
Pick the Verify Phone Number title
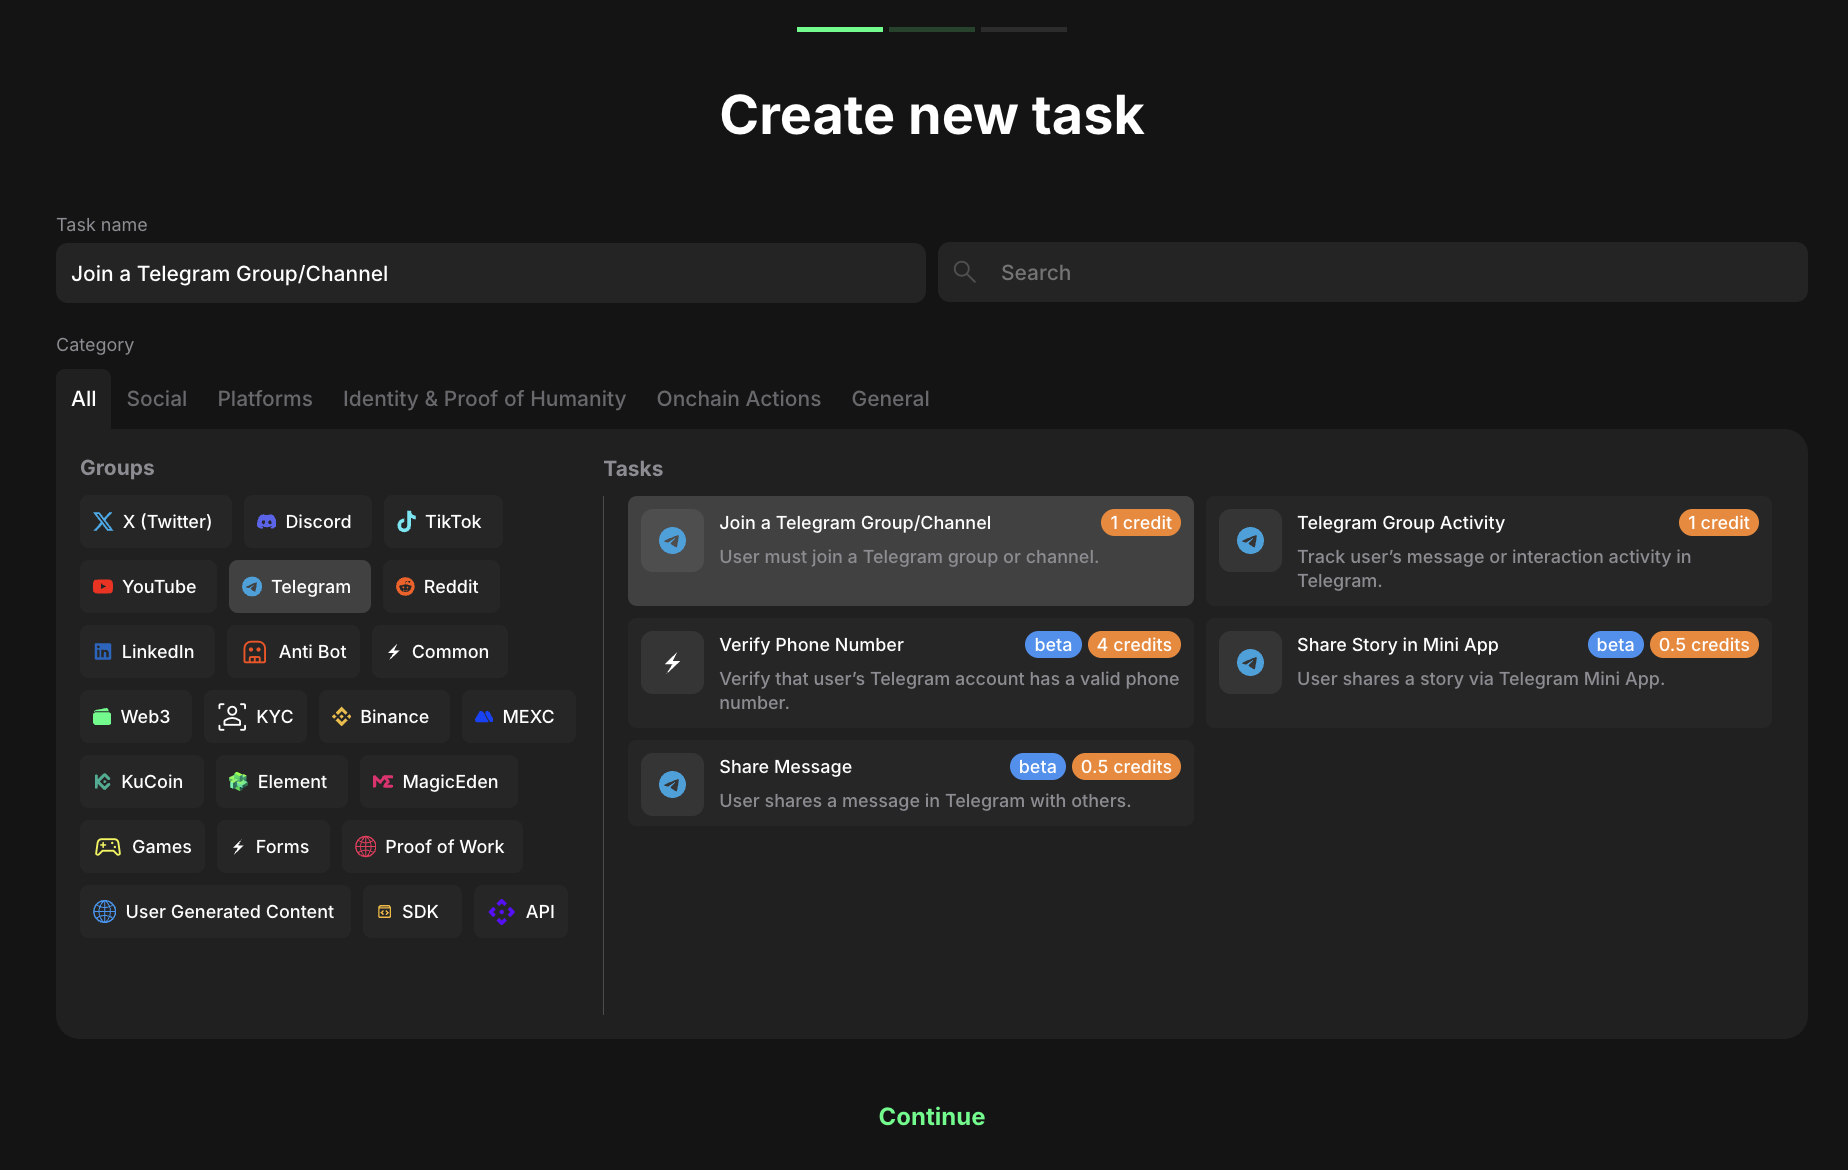click(811, 645)
